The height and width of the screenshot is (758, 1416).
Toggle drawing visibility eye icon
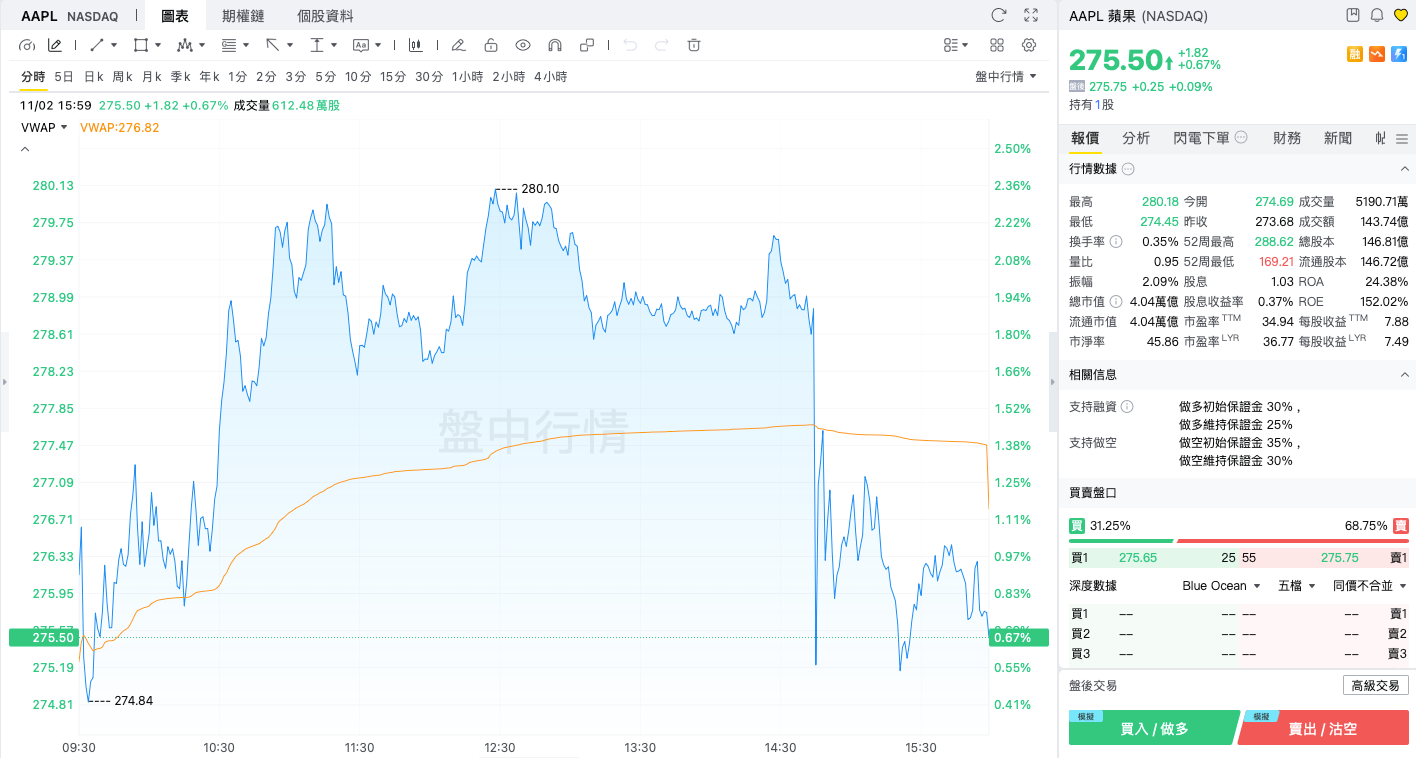[522, 45]
